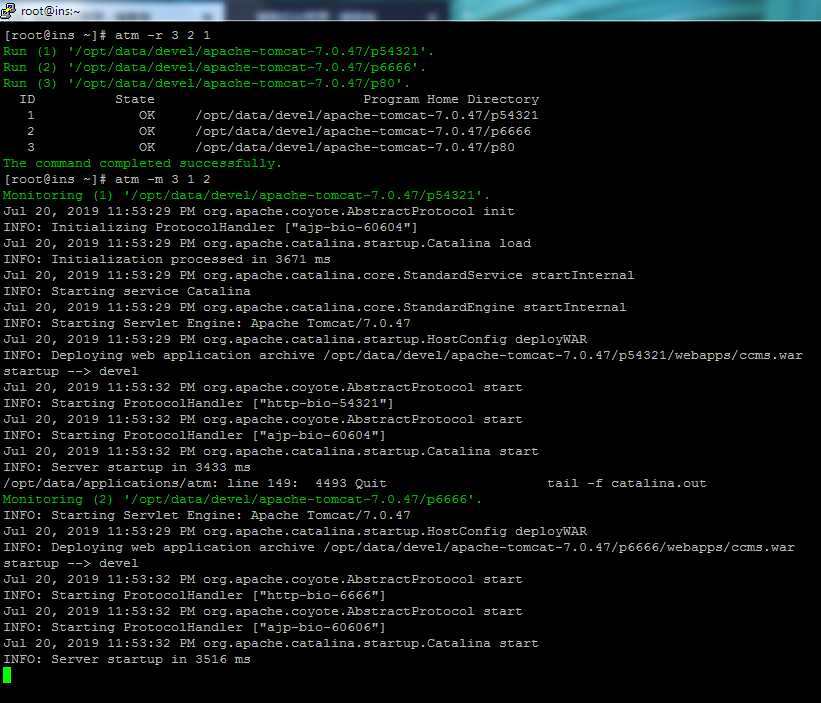Screen dimensions: 821x703
Task: Click the 'StandardService startInternal' log line
Action: pyautogui.click(x=318, y=275)
